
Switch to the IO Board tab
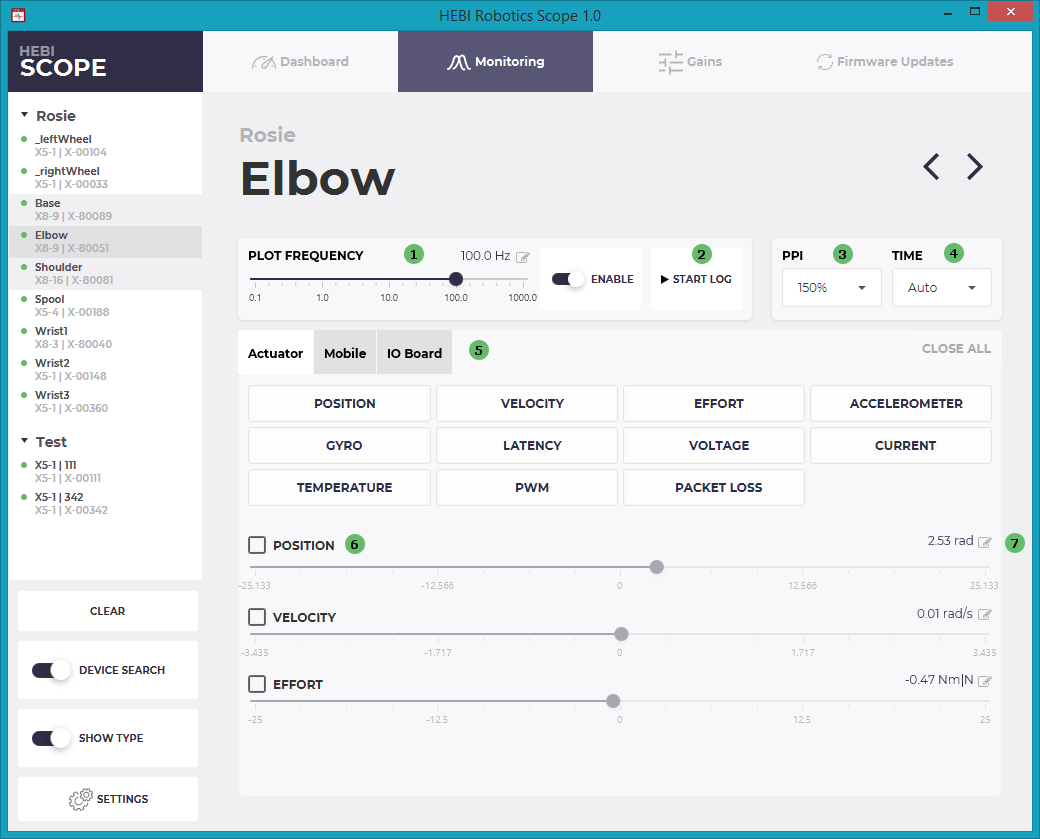point(414,352)
